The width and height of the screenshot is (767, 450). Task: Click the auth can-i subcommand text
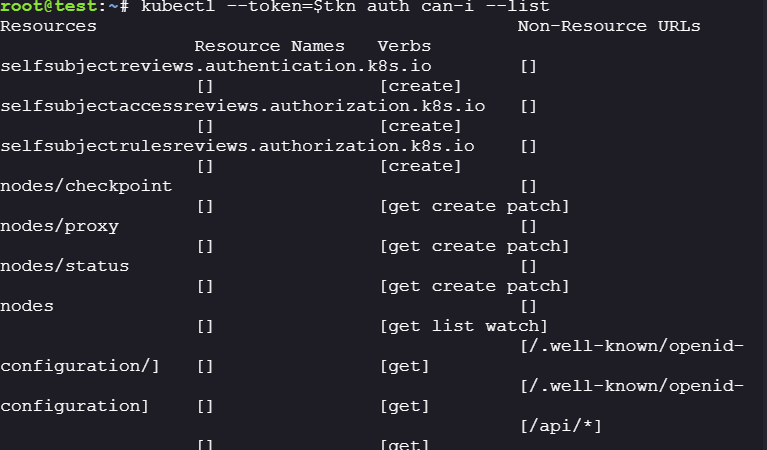pyautogui.click(x=399, y=7)
